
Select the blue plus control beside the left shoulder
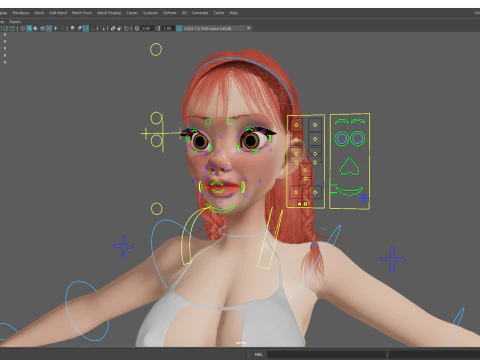pyautogui.click(x=124, y=246)
